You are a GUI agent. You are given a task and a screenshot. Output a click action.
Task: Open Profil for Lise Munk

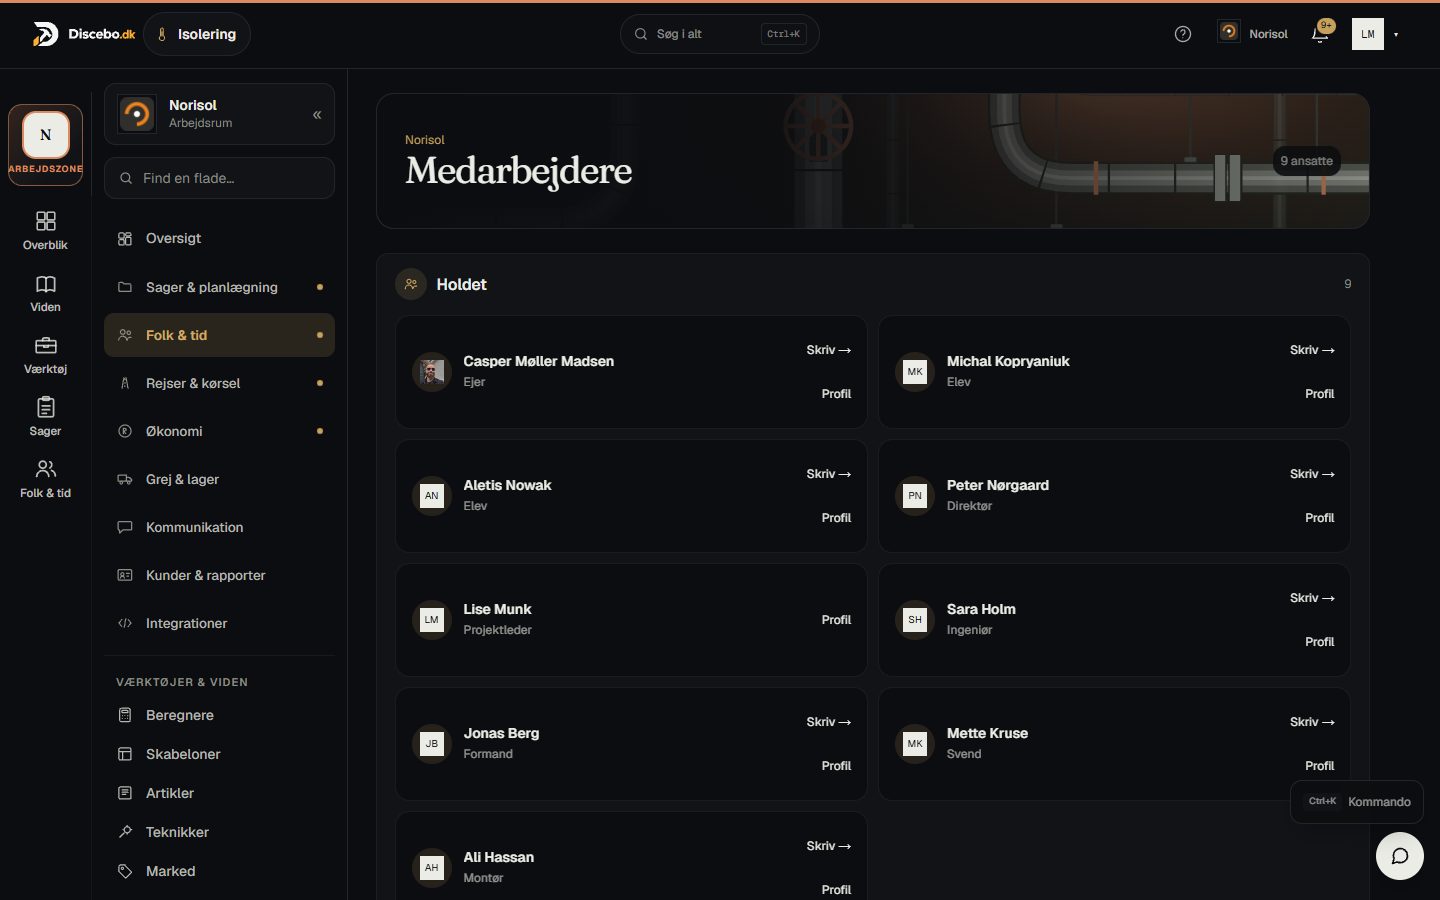click(x=836, y=620)
